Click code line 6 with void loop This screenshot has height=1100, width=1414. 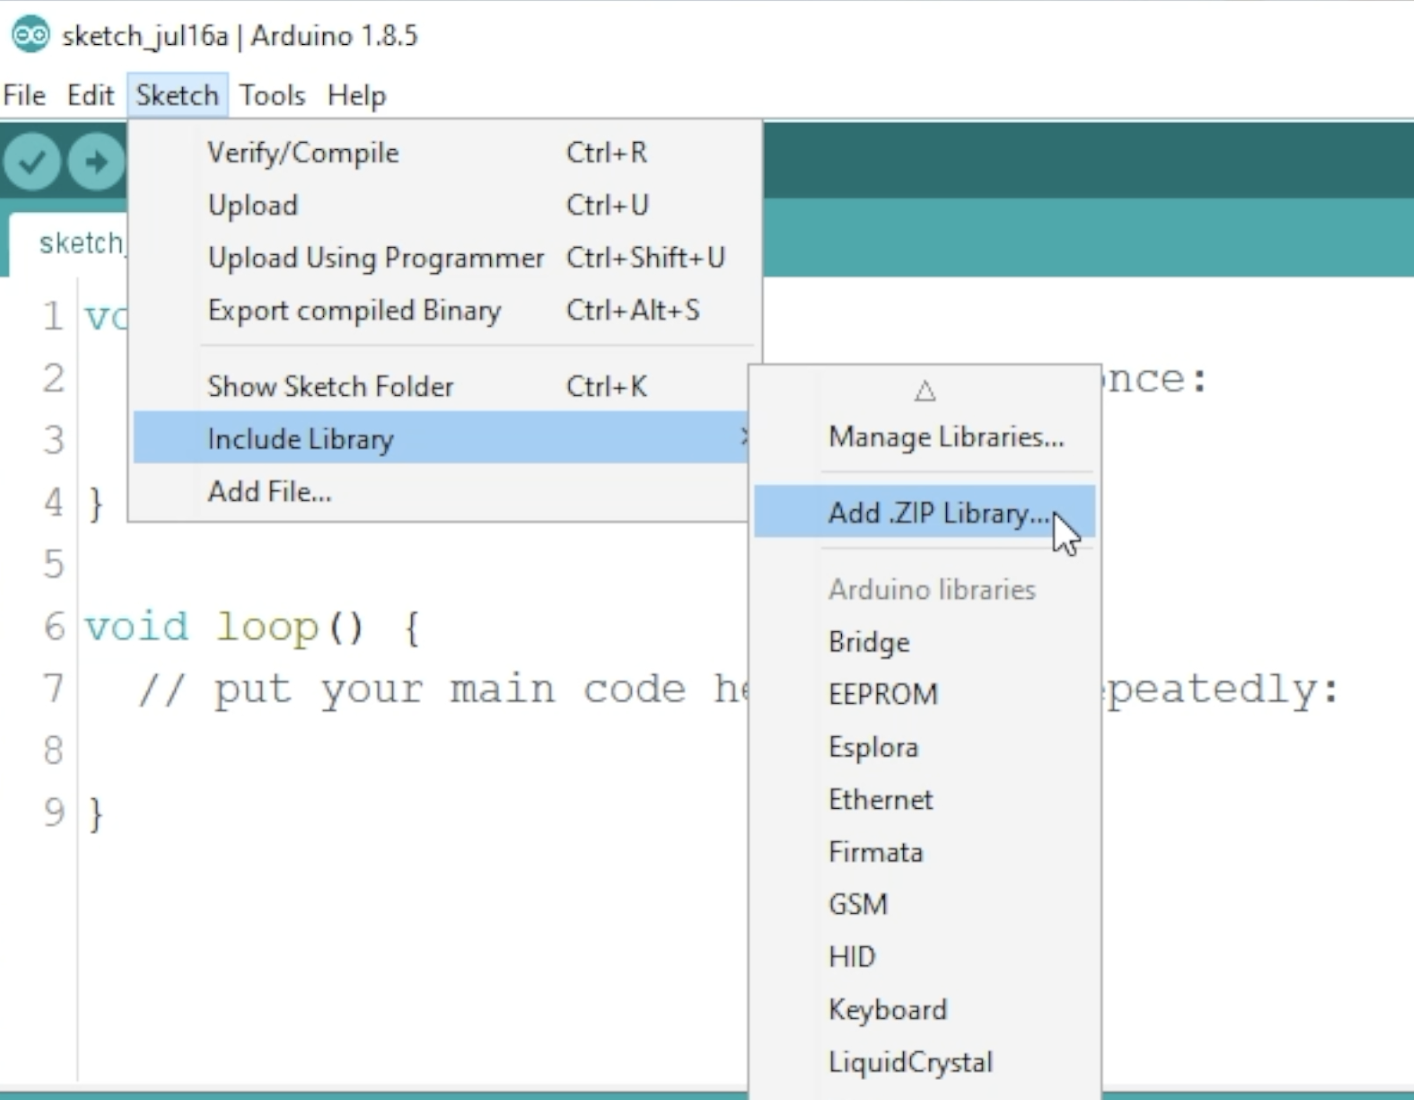pos(252,628)
